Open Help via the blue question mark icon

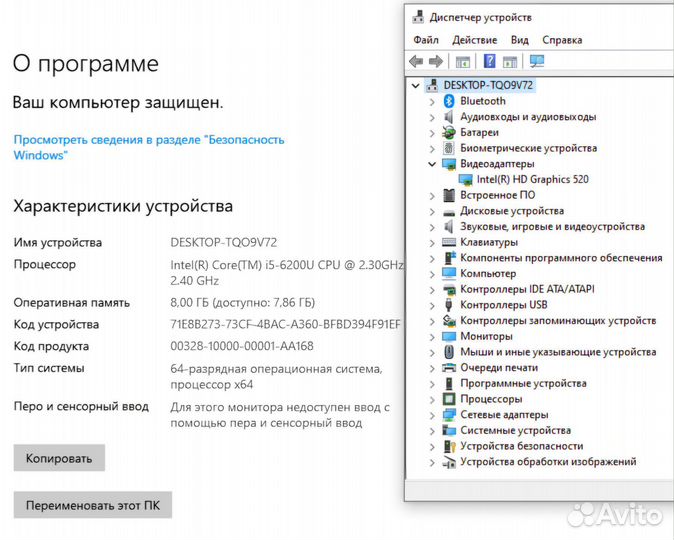[489, 61]
